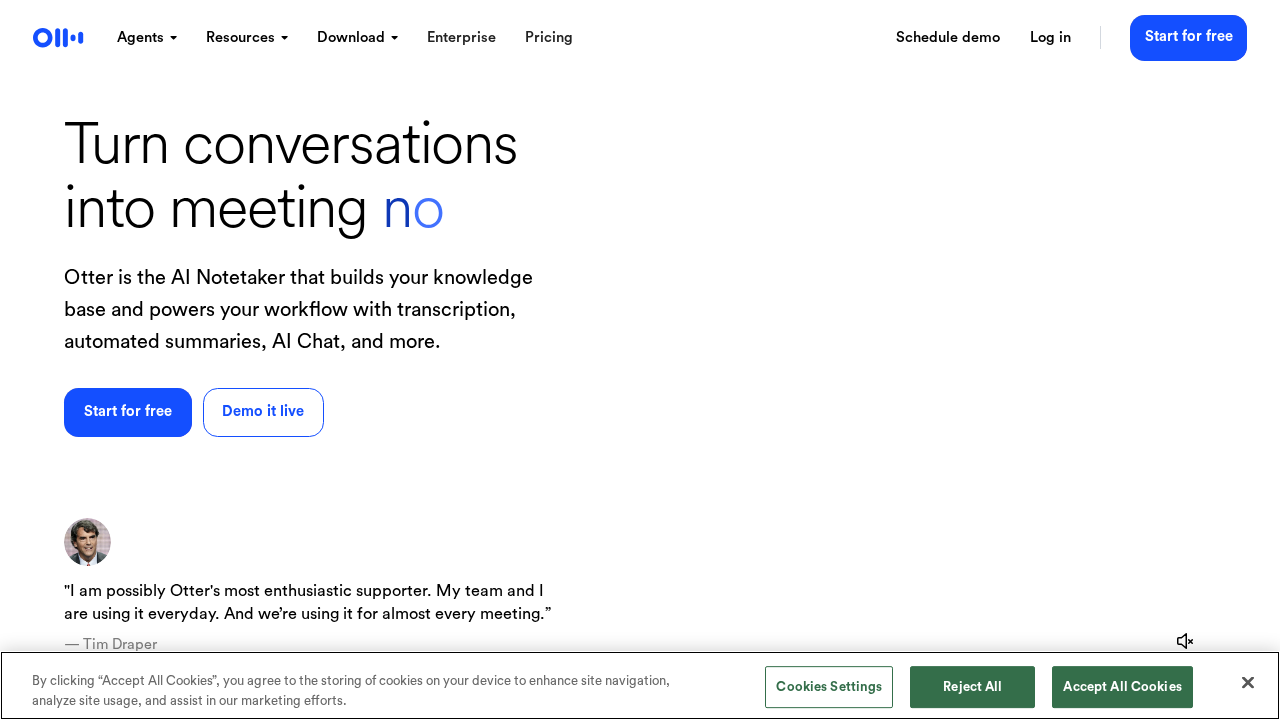1280x720 pixels.
Task: Accept all cookies
Action: (x=1122, y=687)
